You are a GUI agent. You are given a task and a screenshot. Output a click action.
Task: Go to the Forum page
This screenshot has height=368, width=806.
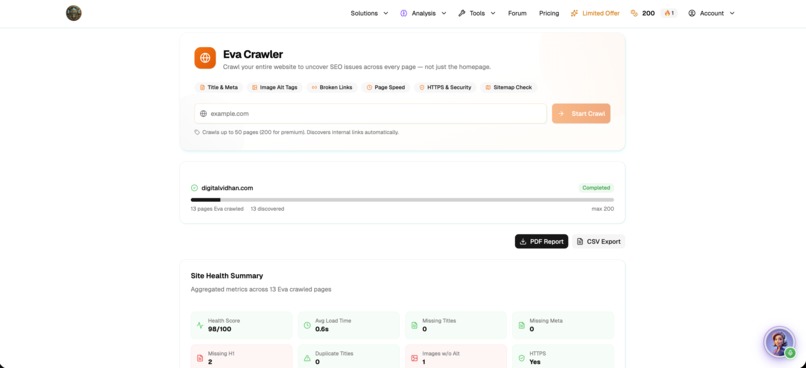(517, 13)
